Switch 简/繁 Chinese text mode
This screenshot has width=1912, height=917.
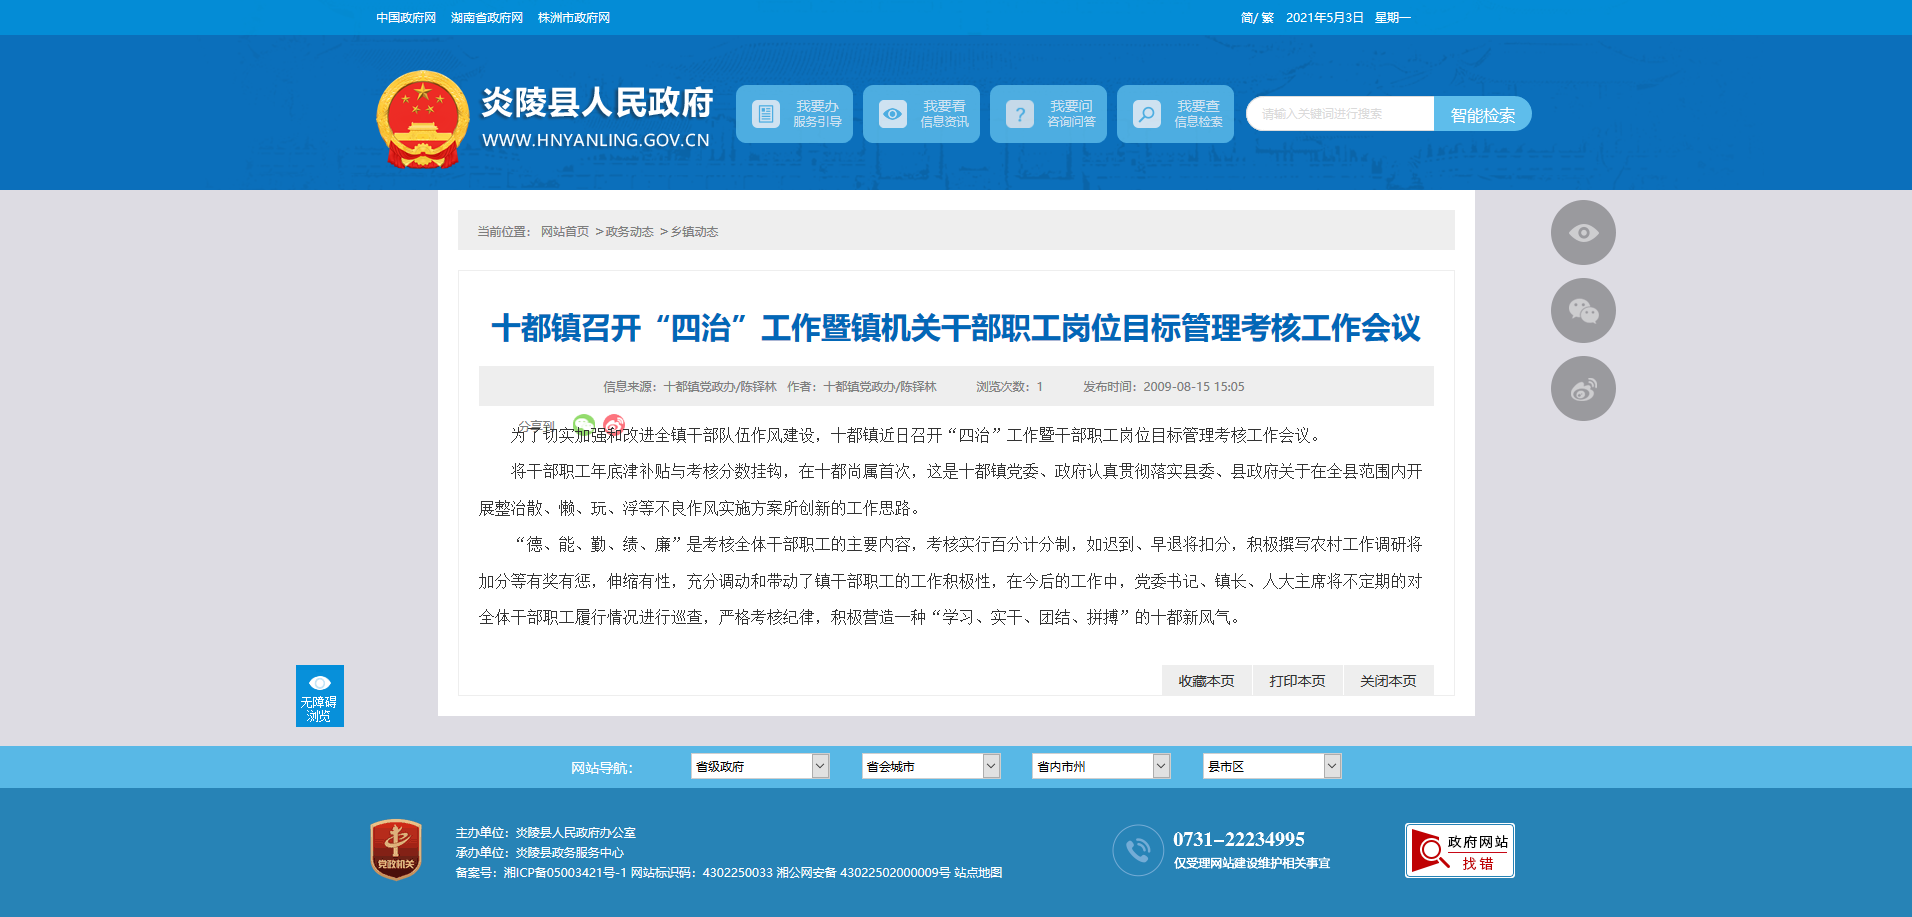click(1256, 18)
